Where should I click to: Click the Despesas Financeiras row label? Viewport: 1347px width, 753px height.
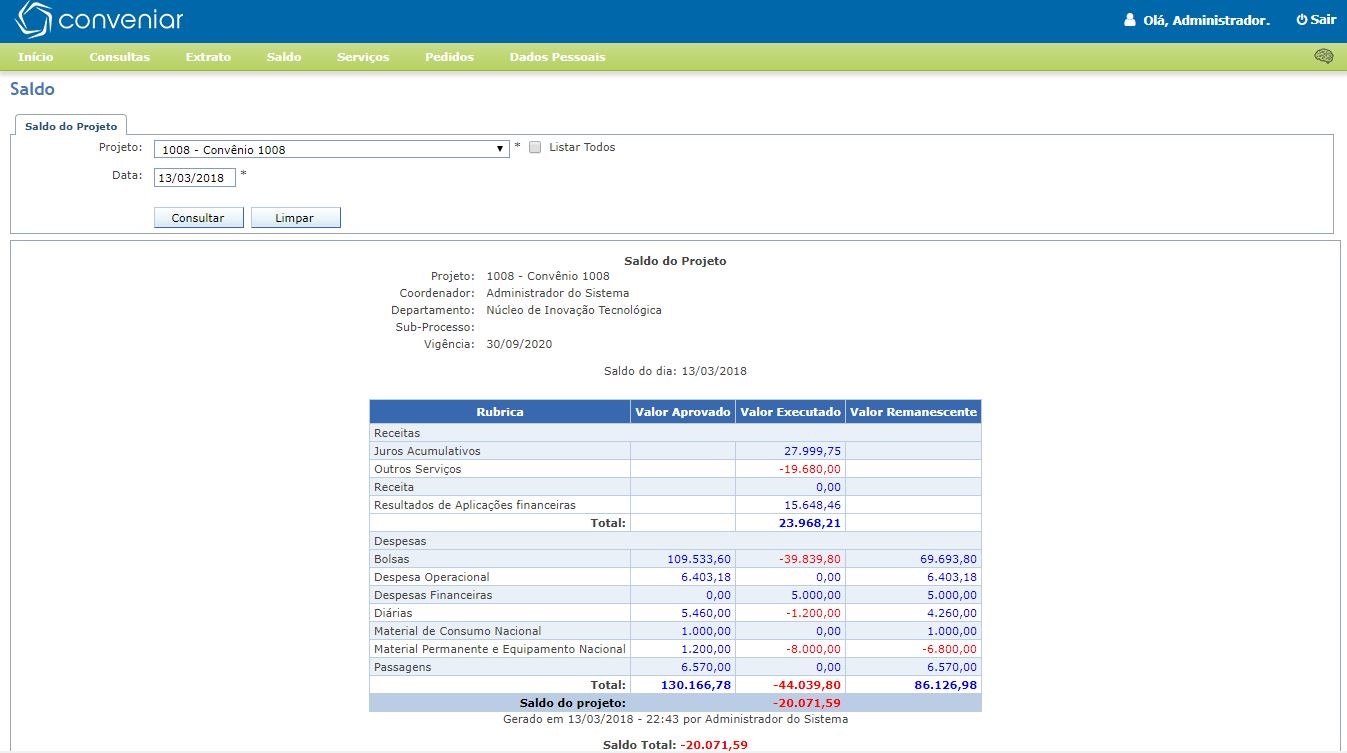432,595
